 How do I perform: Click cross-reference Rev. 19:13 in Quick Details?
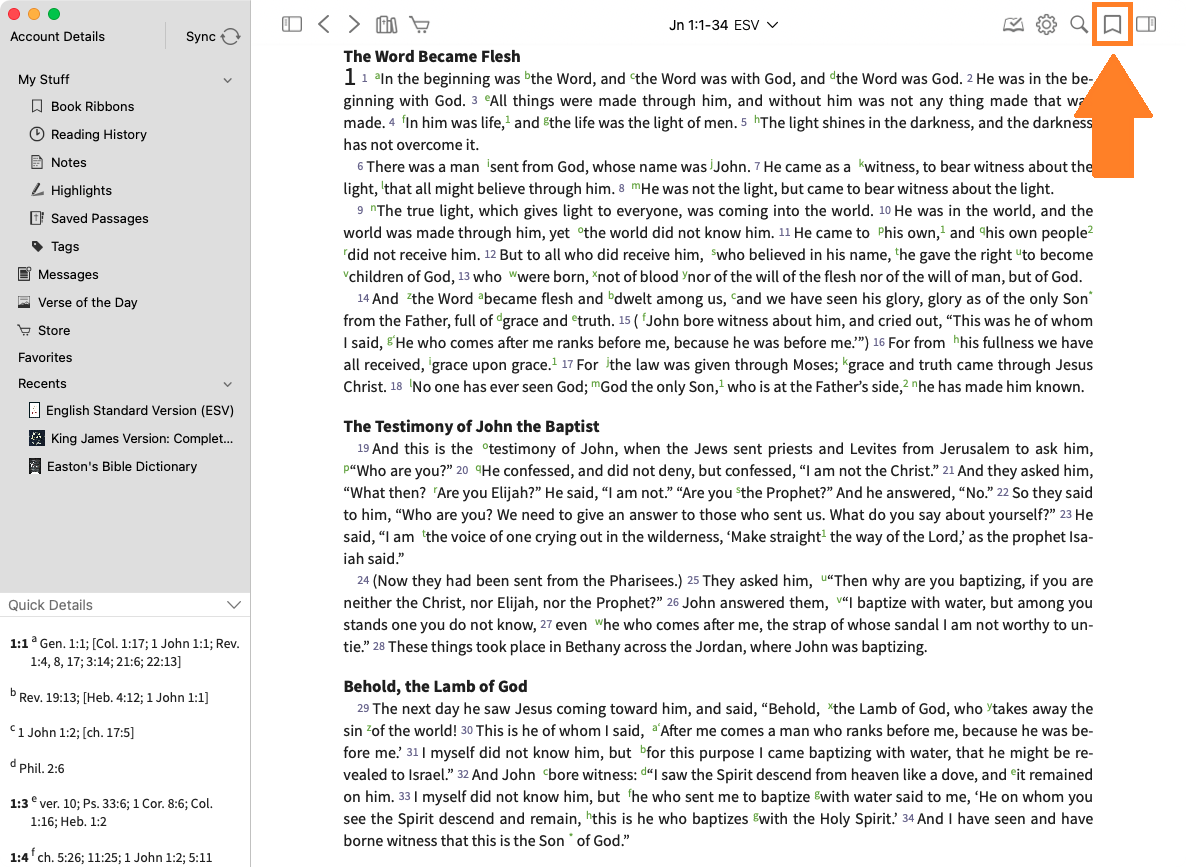point(48,697)
